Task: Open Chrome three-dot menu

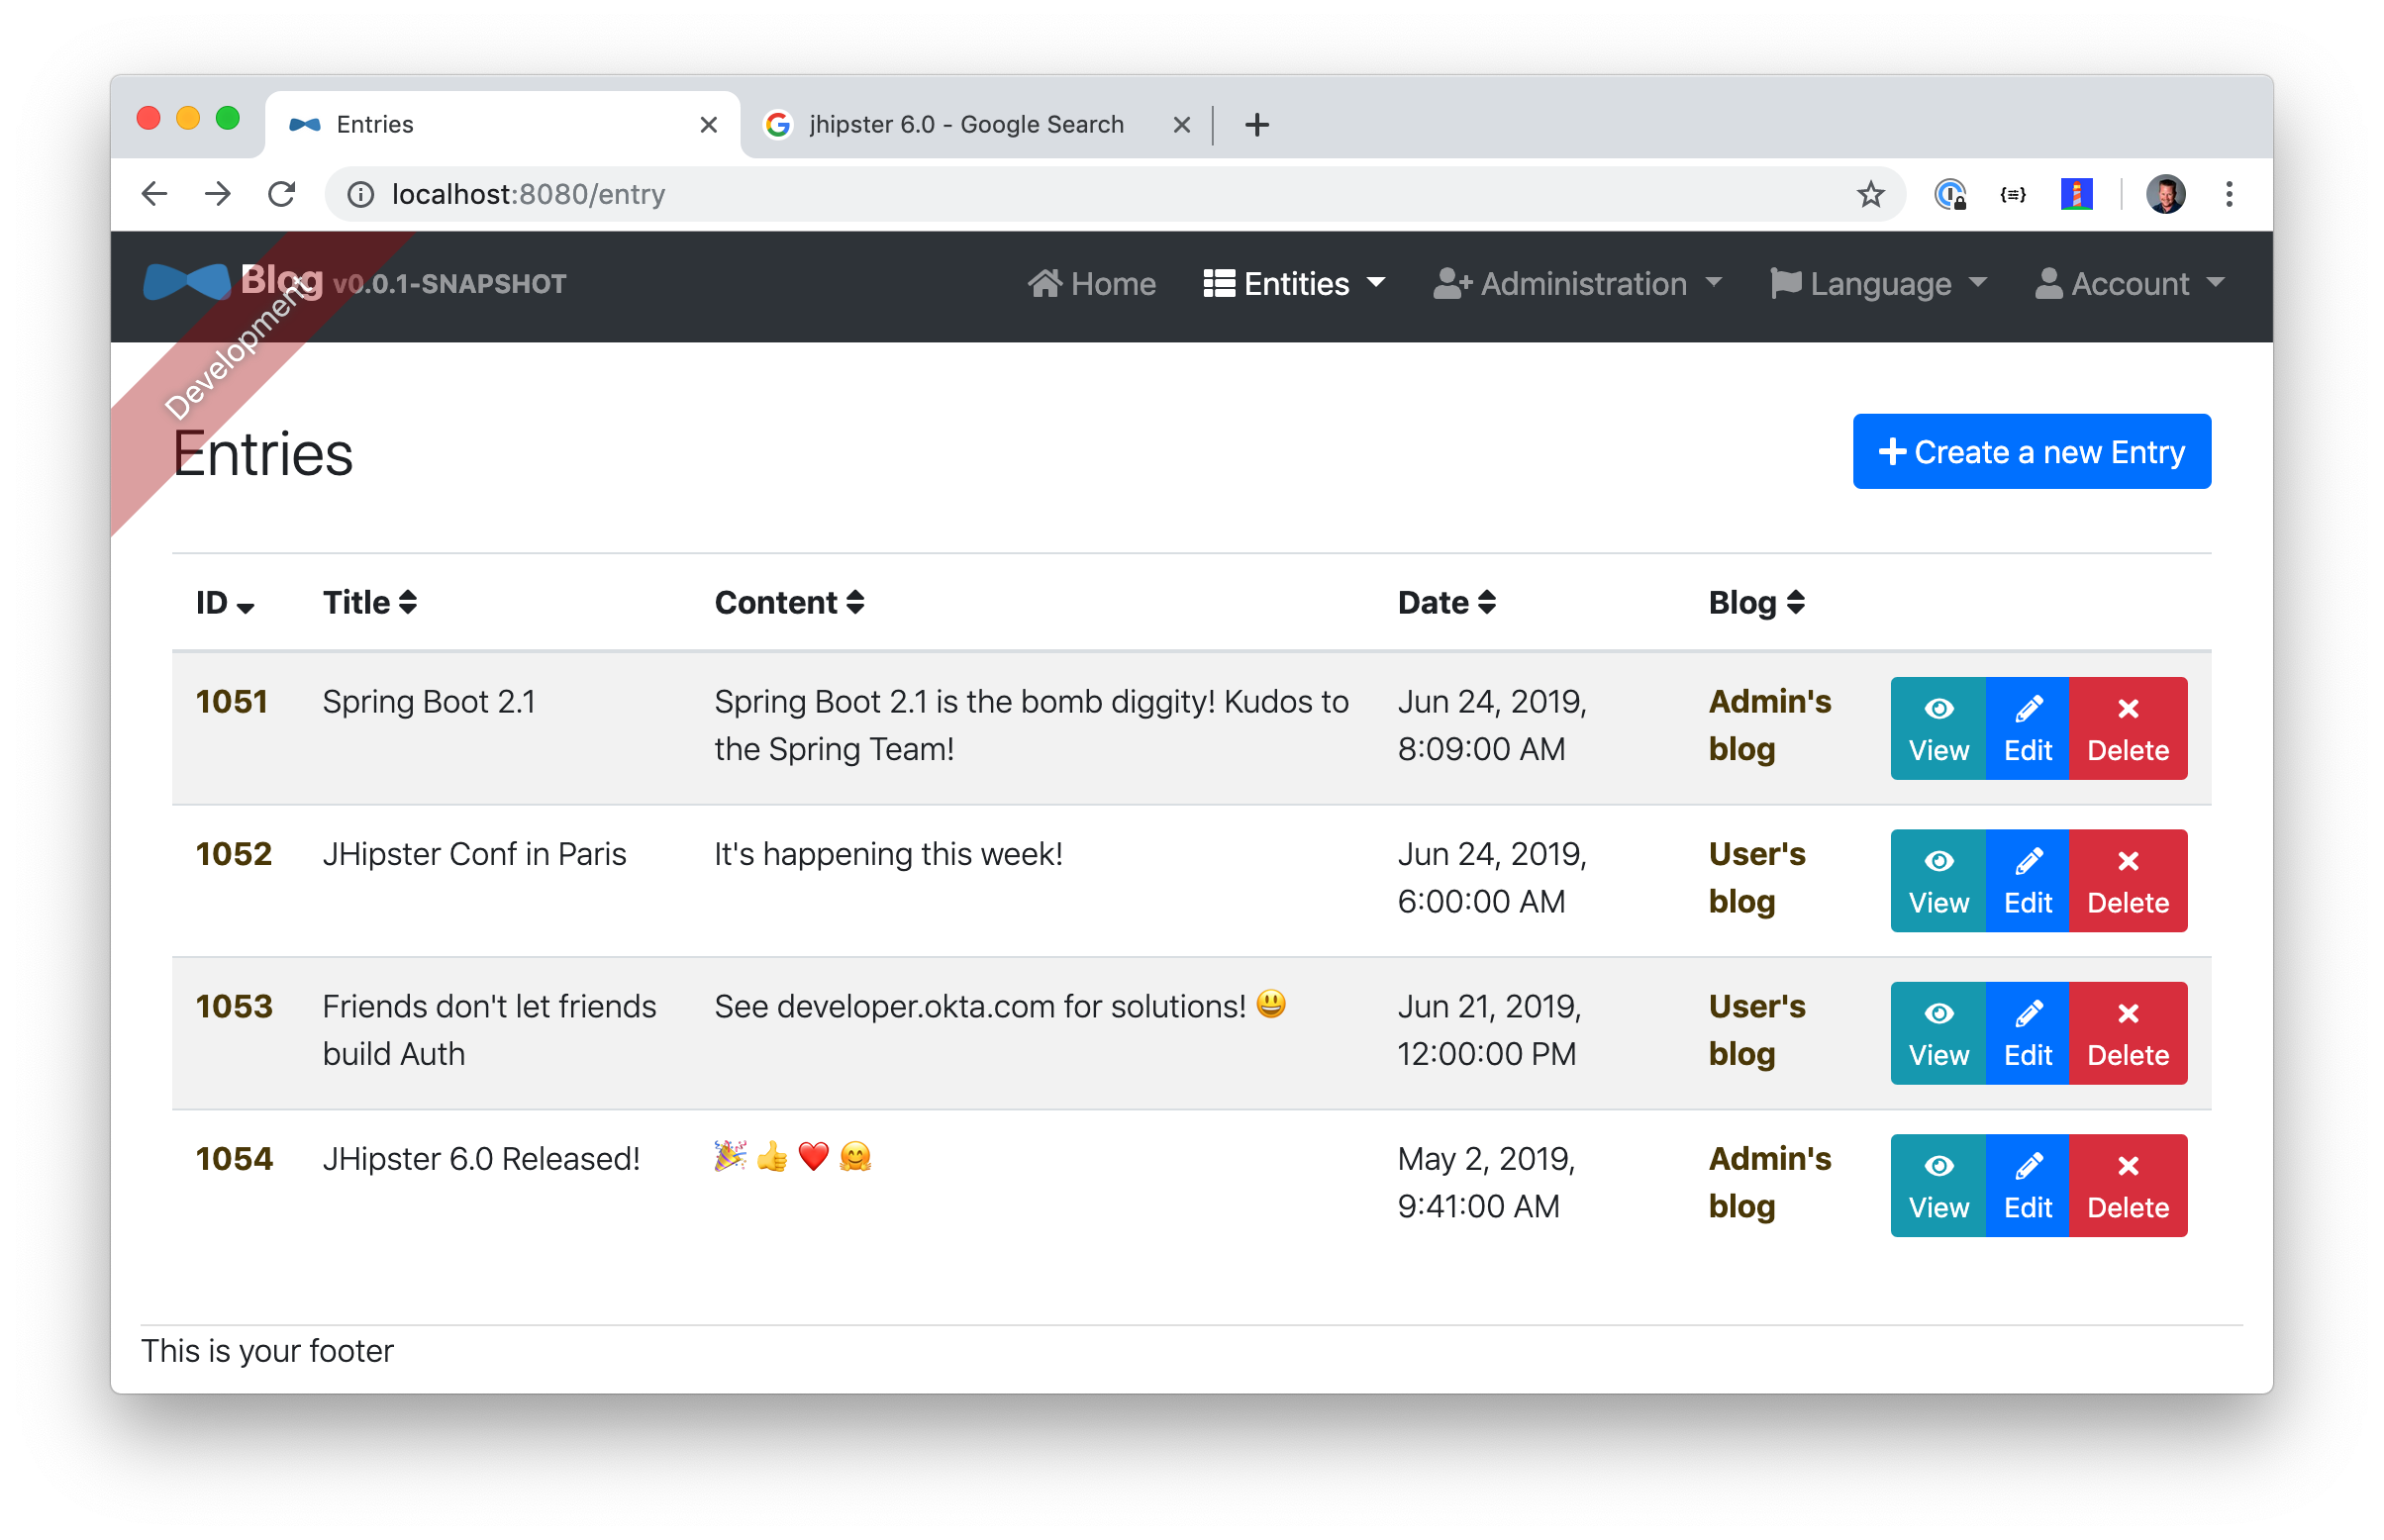Action: 2229,194
